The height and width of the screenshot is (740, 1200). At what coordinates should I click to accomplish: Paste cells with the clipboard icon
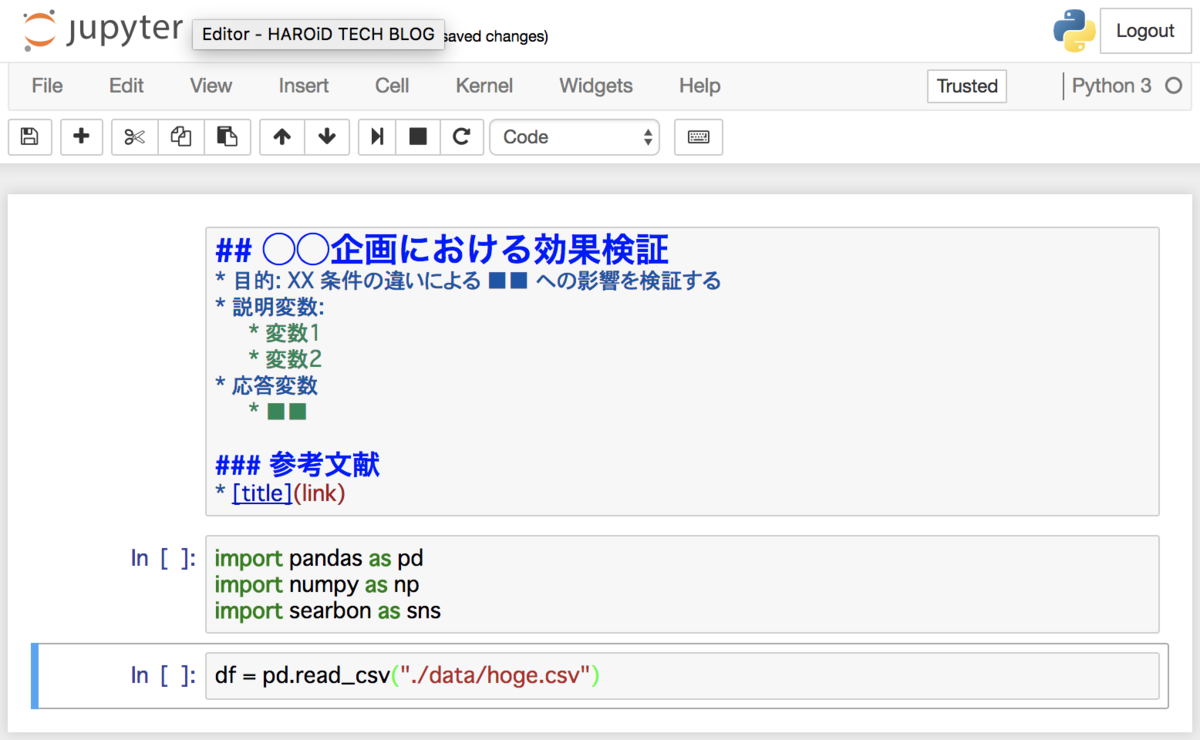[x=228, y=137]
